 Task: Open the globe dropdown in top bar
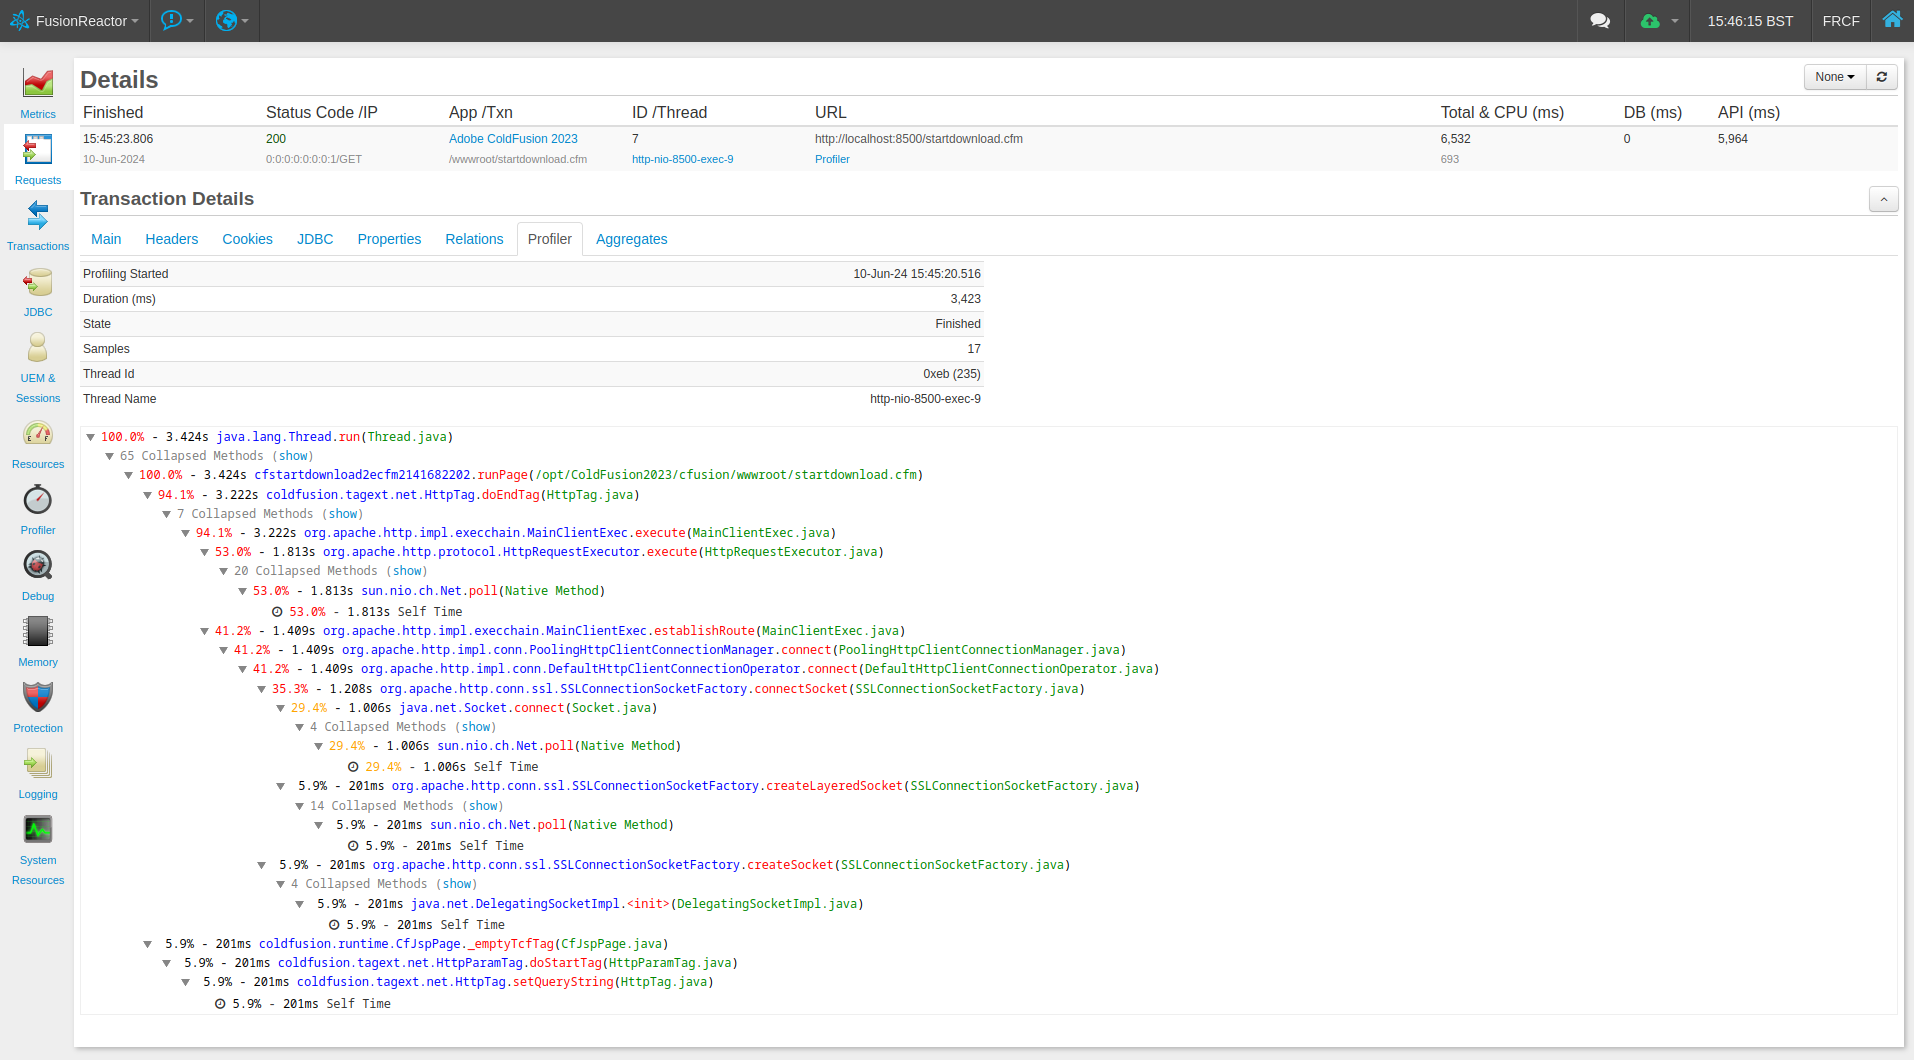[x=232, y=21]
